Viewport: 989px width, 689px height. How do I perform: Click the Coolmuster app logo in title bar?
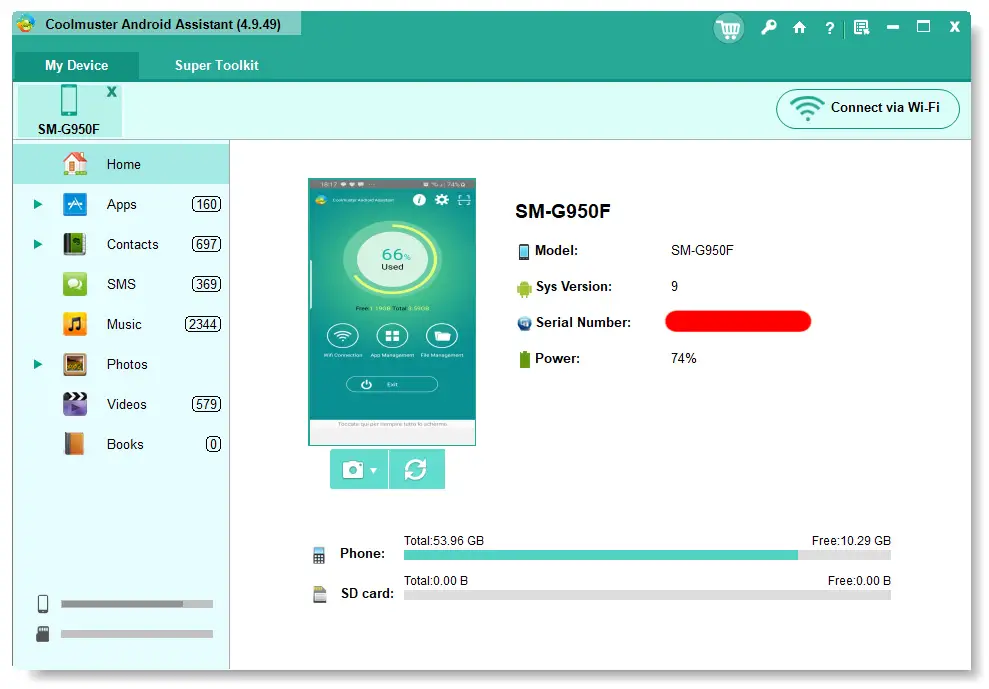26,24
